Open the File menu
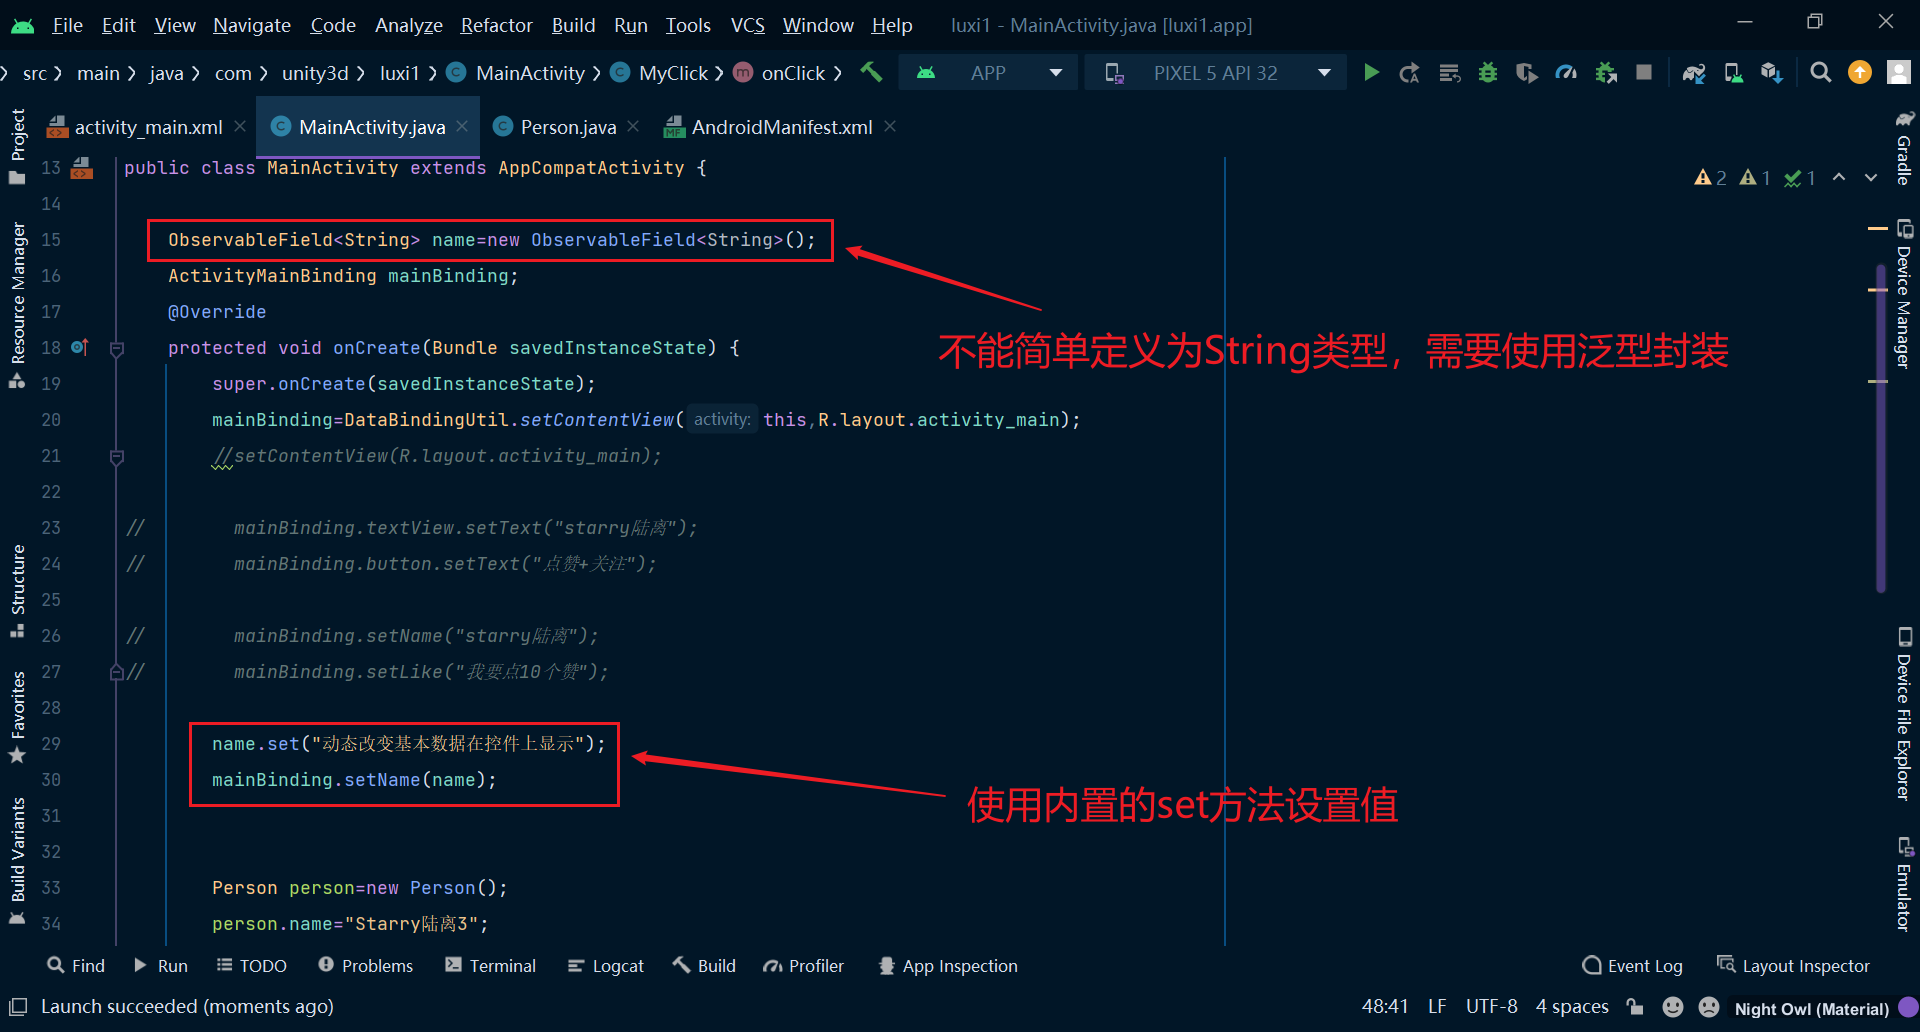 (x=67, y=25)
